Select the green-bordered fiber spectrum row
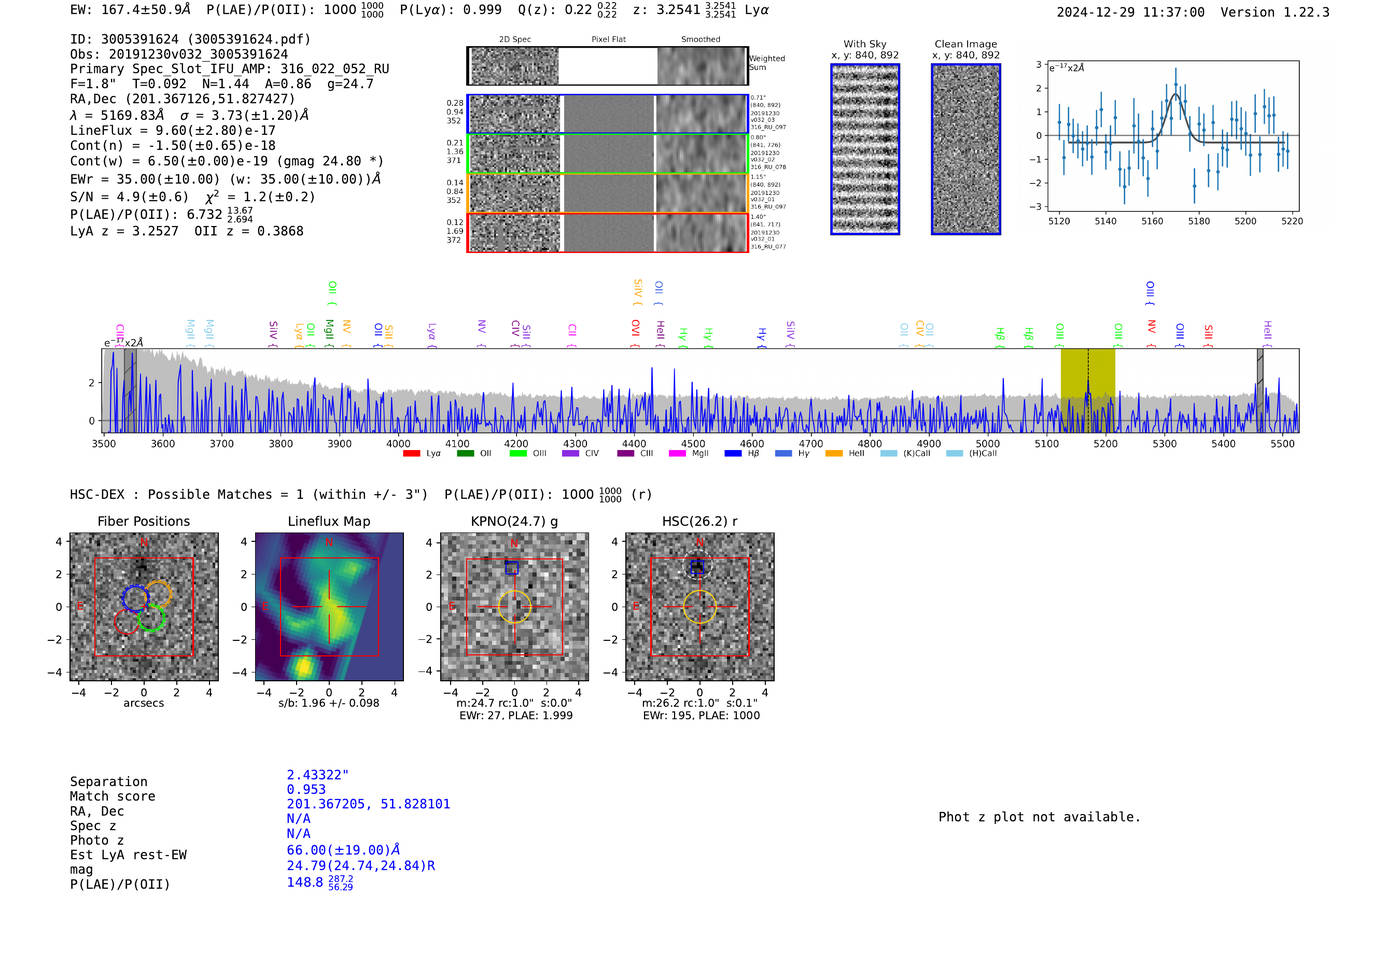The height and width of the screenshot is (953, 1400). coord(608,153)
